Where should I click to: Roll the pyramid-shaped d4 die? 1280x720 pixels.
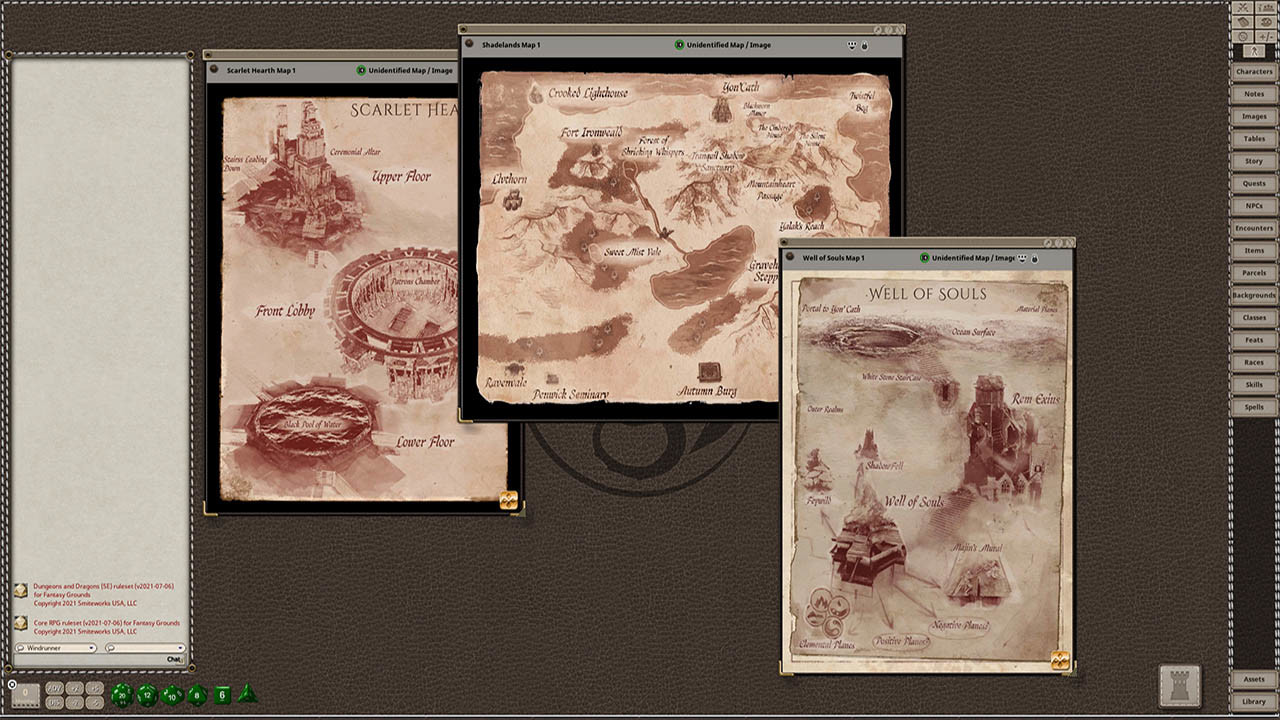[x=246, y=694]
